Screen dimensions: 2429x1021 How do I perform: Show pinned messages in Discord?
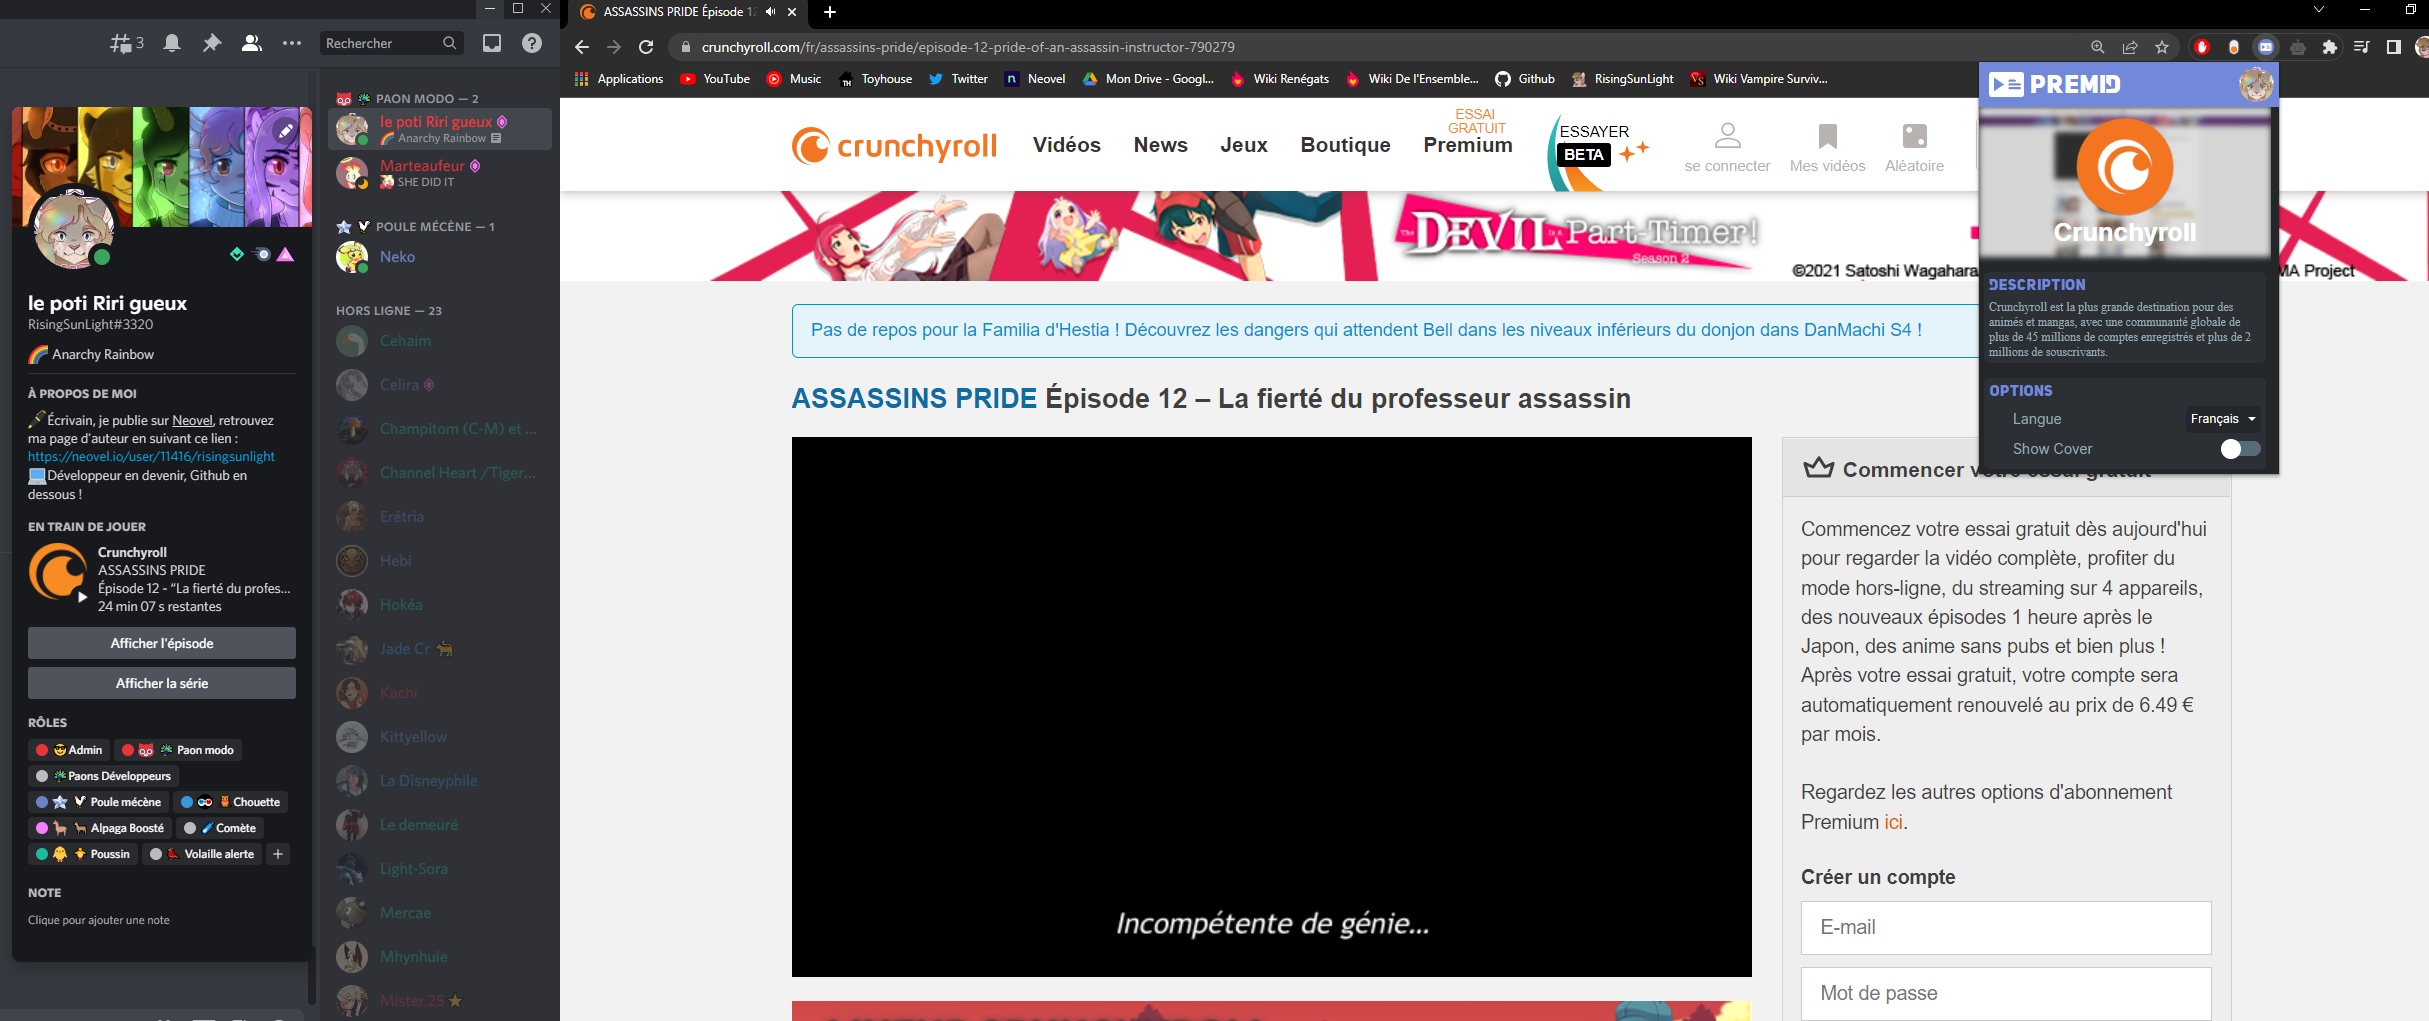click(212, 42)
